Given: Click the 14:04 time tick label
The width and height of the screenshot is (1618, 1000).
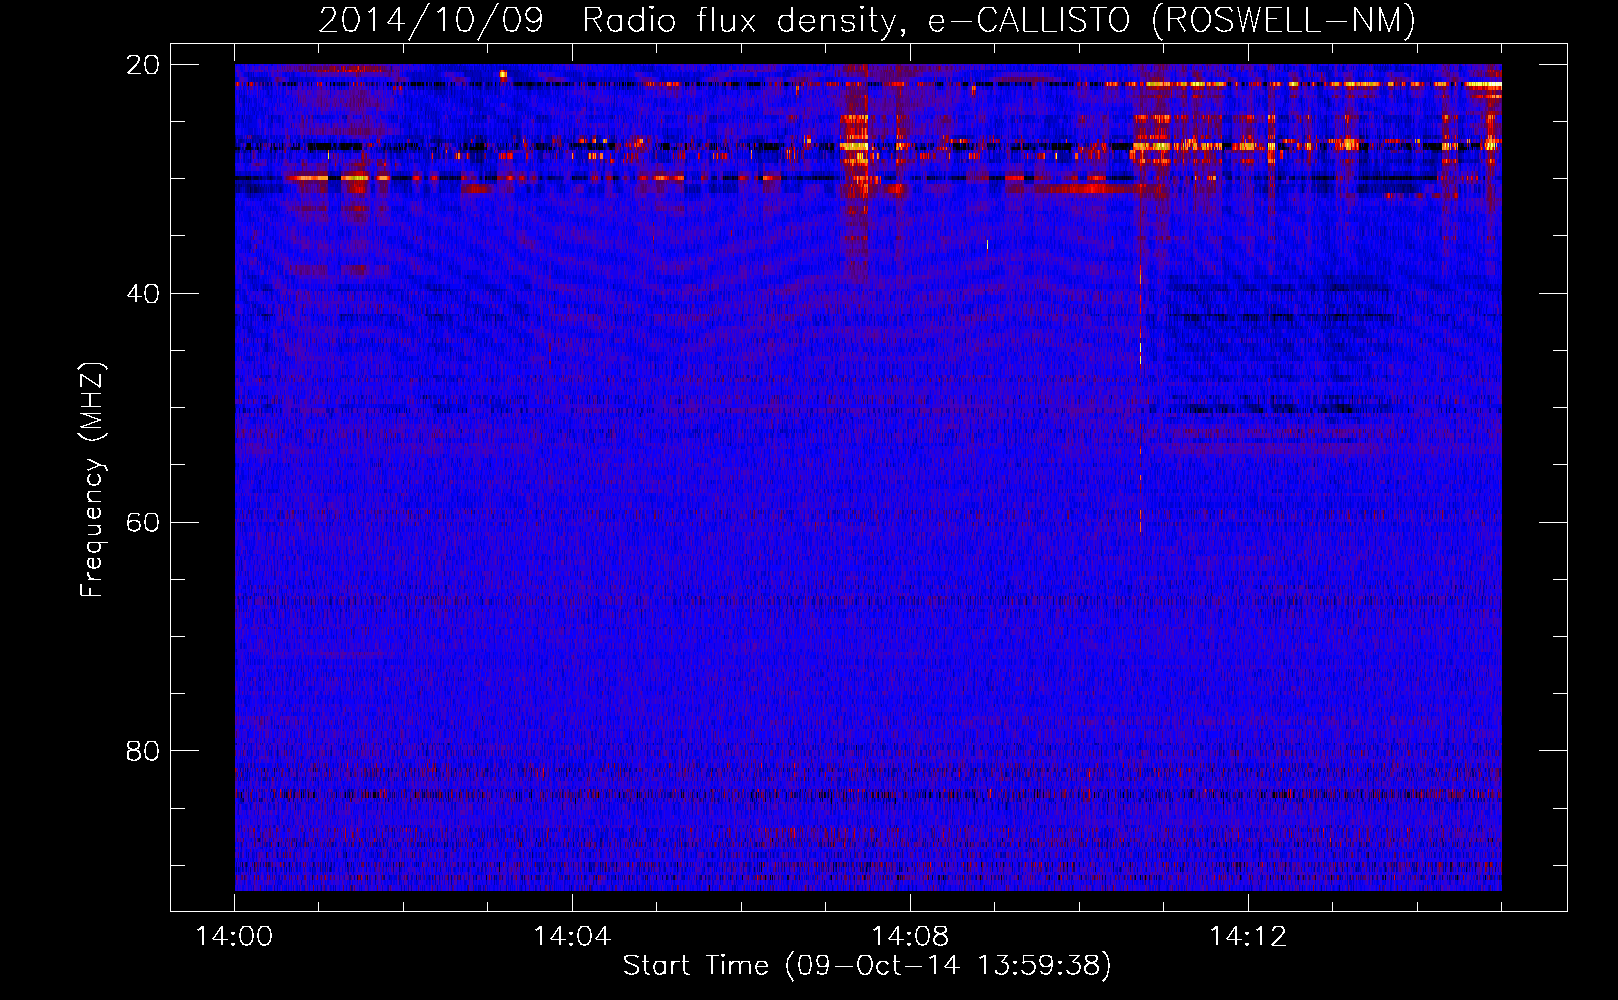Looking at the screenshot, I should pos(572,937).
